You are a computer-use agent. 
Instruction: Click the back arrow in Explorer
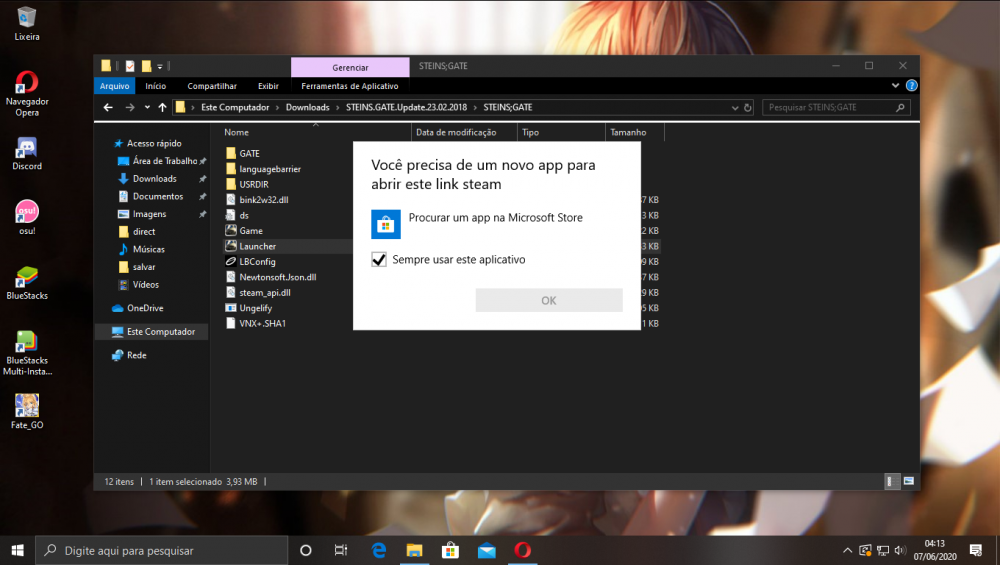point(108,107)
